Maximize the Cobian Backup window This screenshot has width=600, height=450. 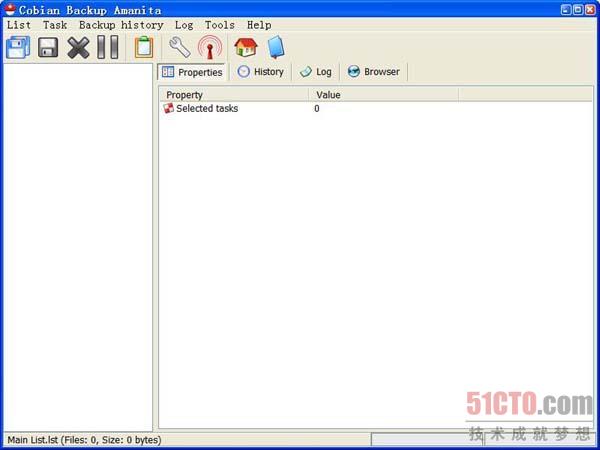click(578, 10)
